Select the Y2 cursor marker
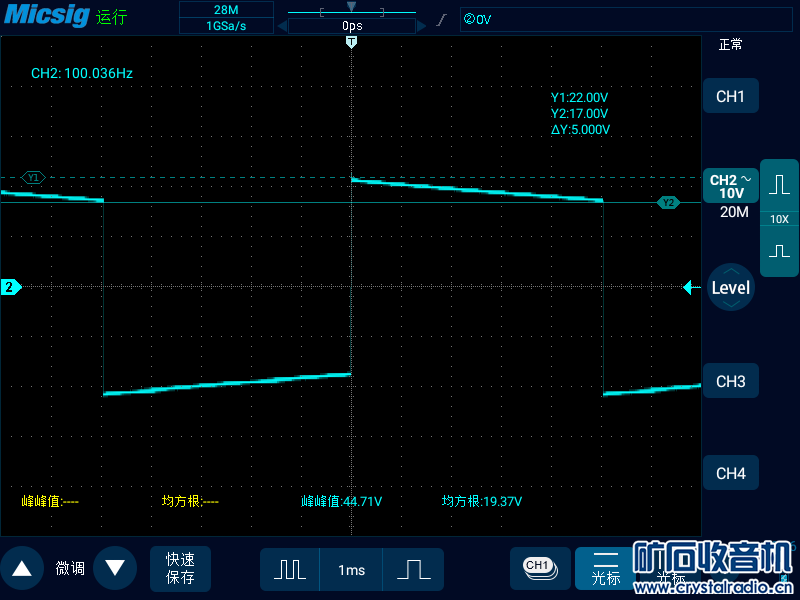Viewport: 800px width, 600px height. point(668,203)
